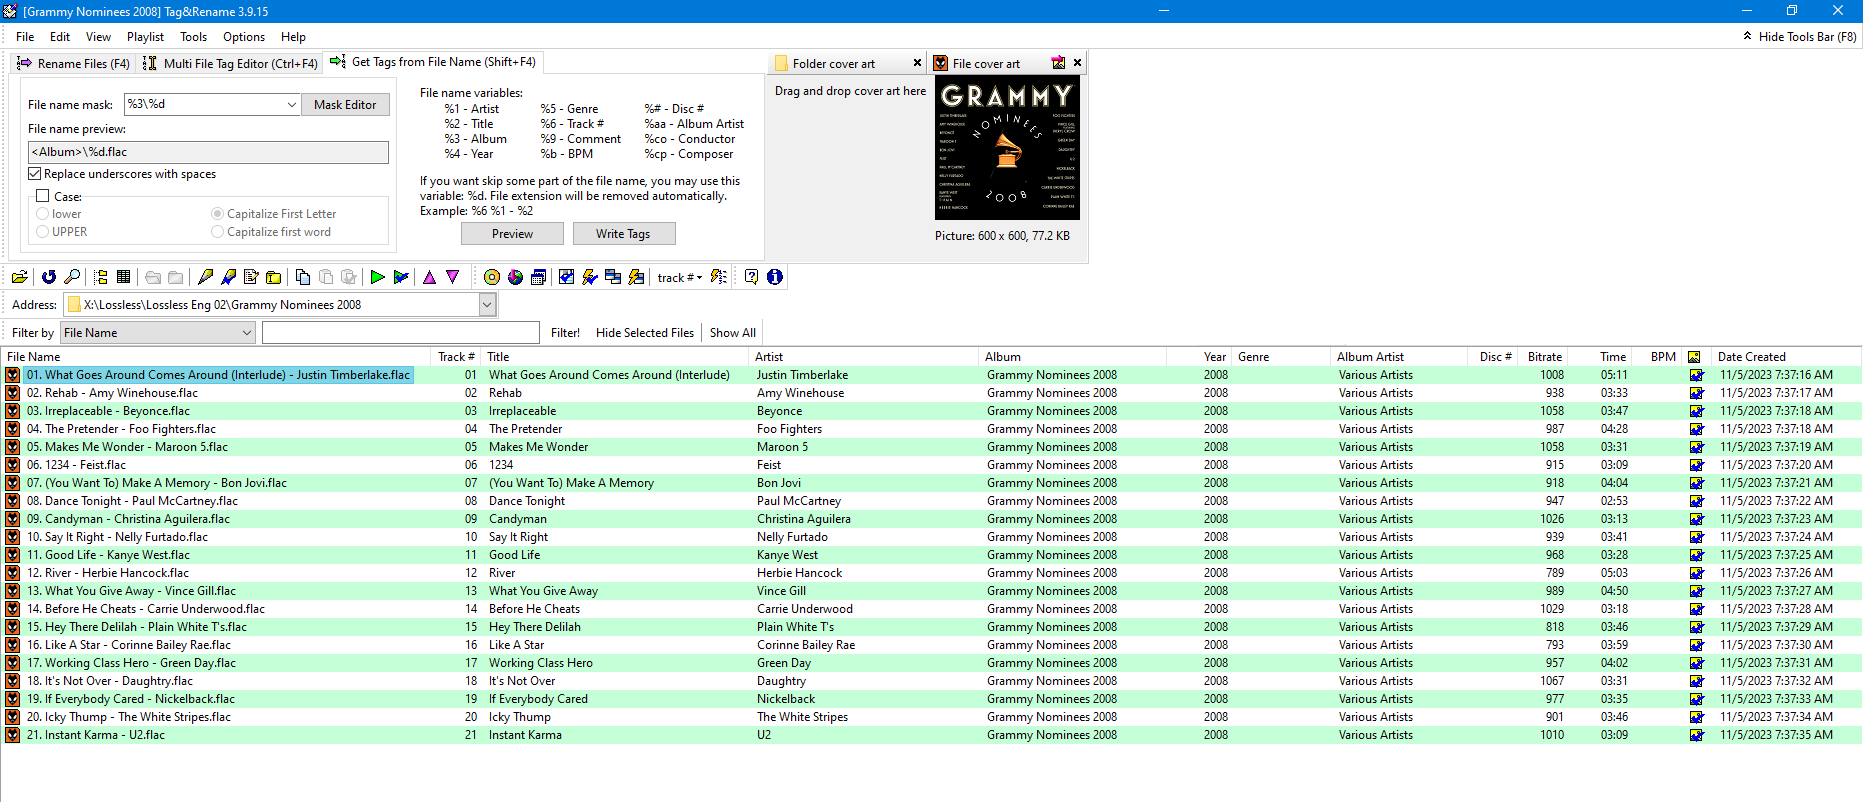Click the picture icon on File cover art tab
The height and width of the screenshot is (802, 1864).
(1058, 63)
